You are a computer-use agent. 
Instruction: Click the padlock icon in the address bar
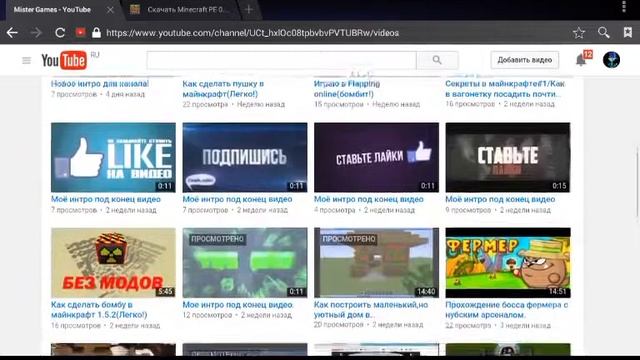click(96, 33)
